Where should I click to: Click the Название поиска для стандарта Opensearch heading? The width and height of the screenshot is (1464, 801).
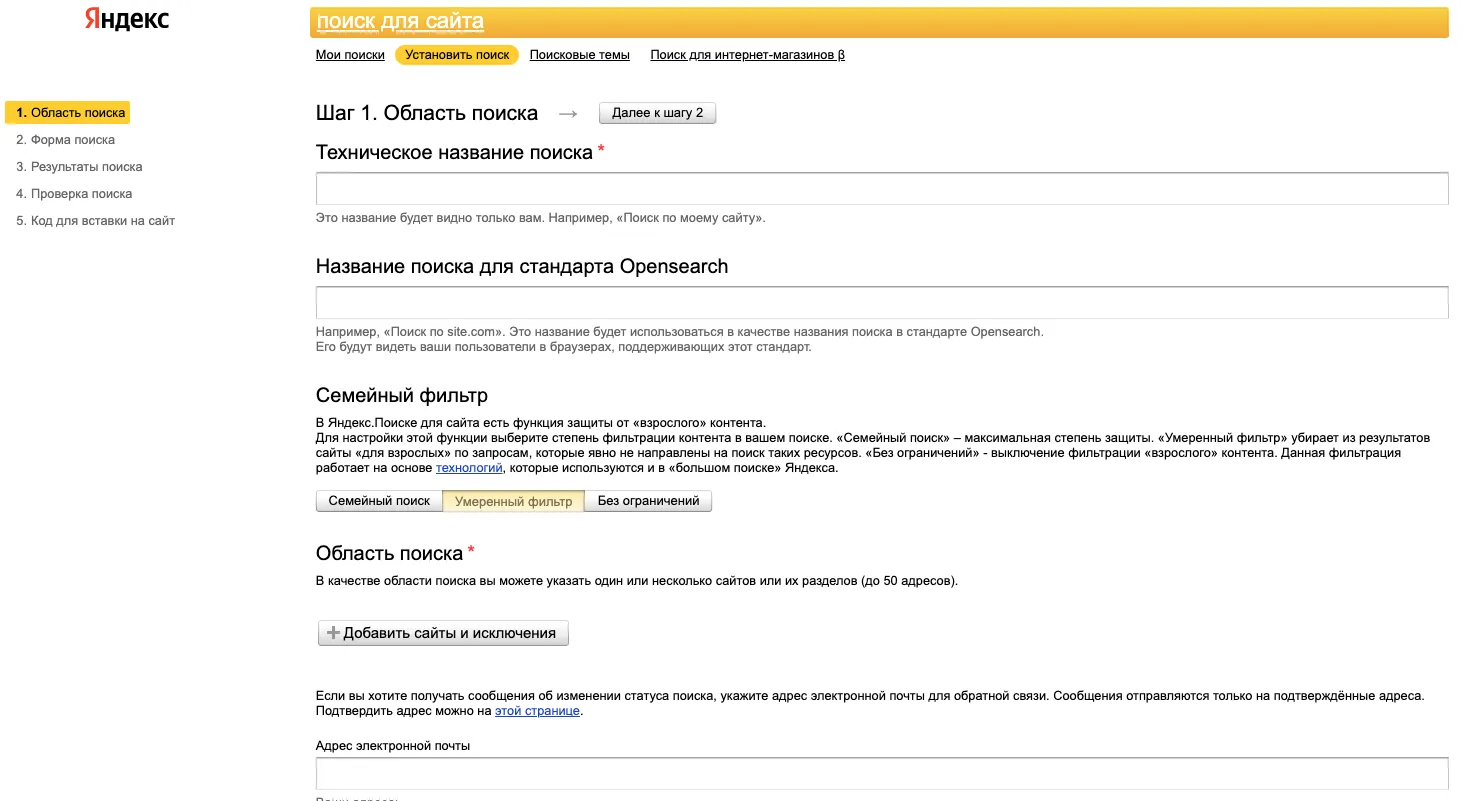coord(522,267)
